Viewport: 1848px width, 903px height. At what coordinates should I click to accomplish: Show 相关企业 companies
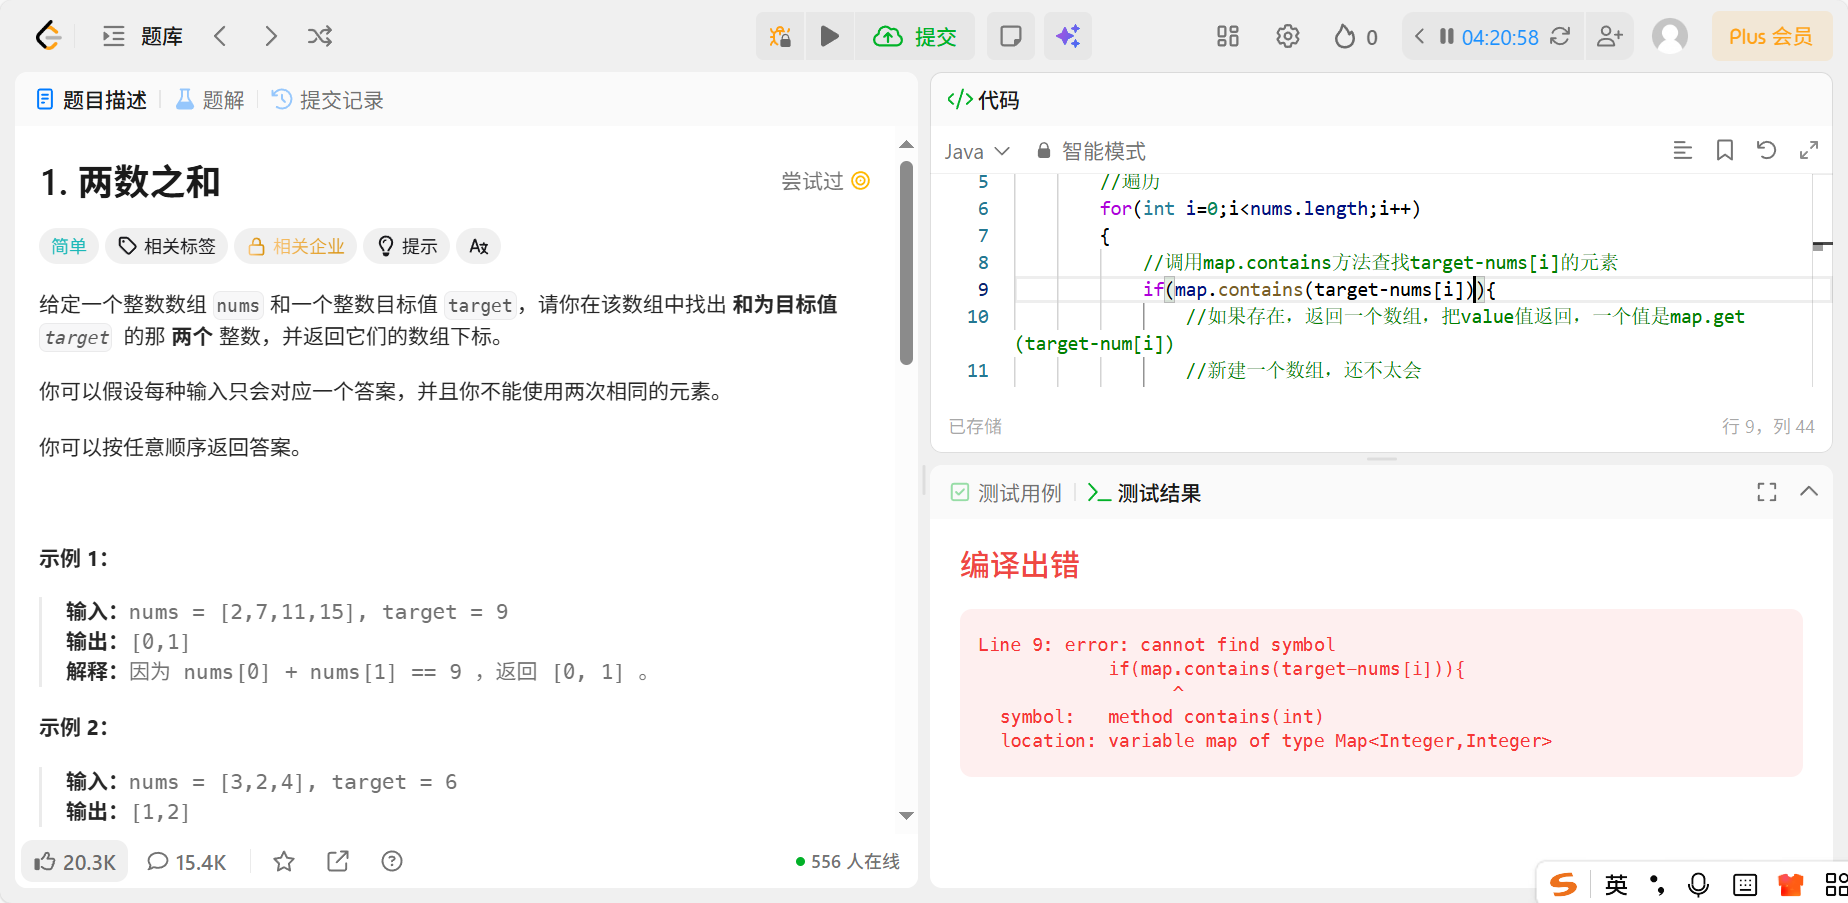tap(296, 246)
